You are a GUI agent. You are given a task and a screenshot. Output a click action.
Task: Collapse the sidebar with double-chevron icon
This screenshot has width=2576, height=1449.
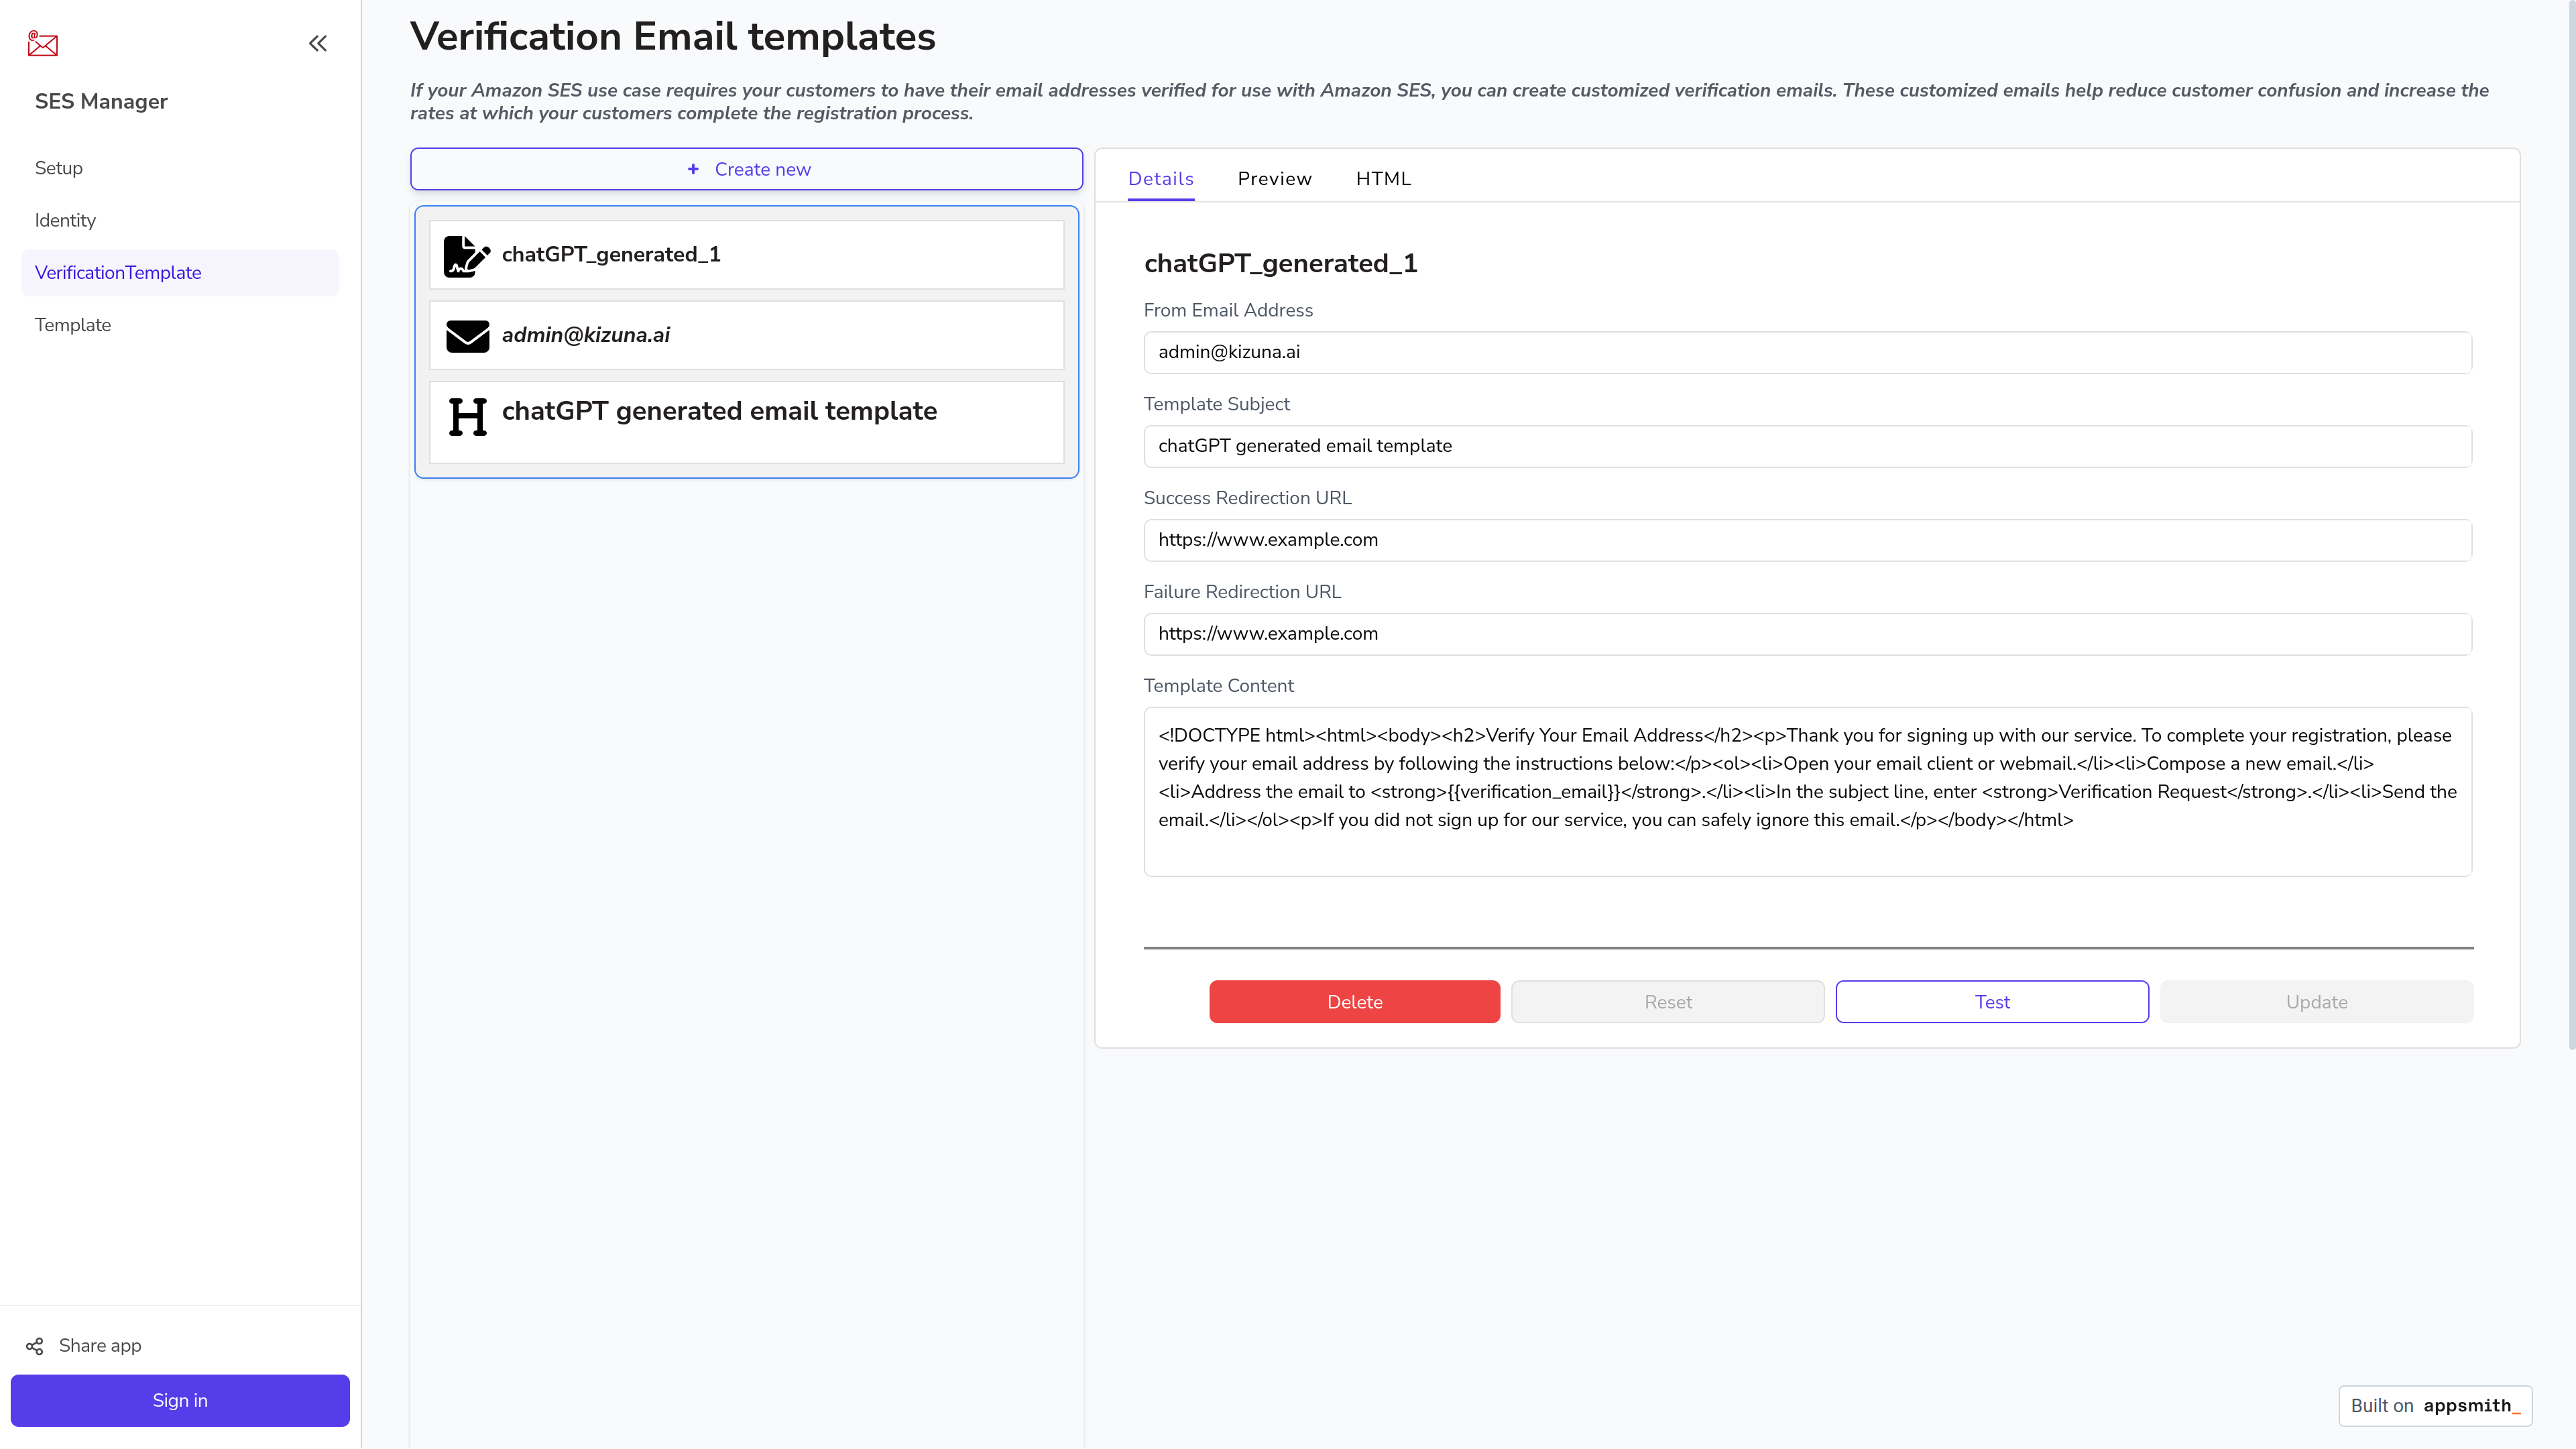tap(318, 43)
